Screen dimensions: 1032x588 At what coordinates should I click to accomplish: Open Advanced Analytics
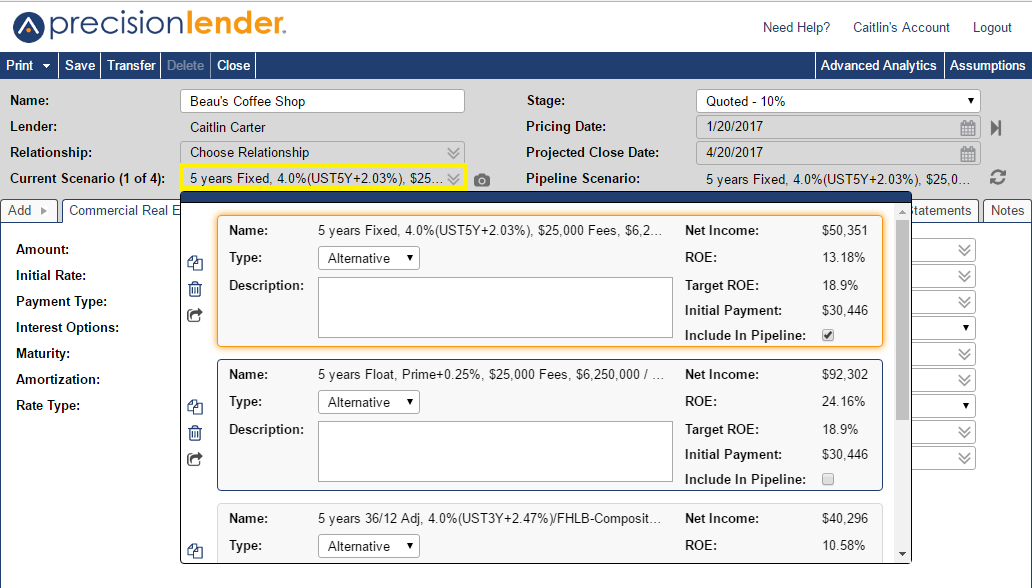(x=878, y=66)
